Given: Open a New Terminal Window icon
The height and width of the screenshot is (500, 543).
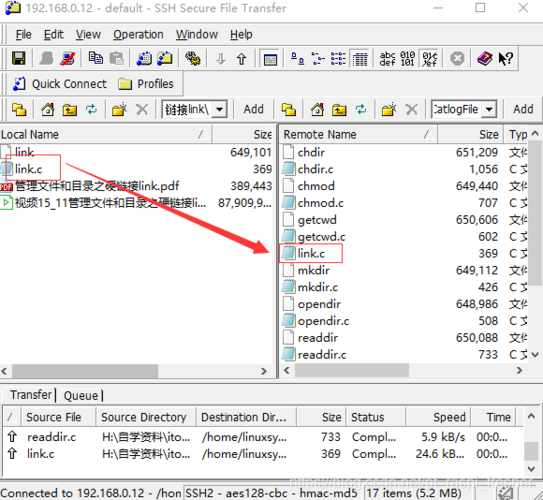Looking at the screenshot, I should click(144, 58).
